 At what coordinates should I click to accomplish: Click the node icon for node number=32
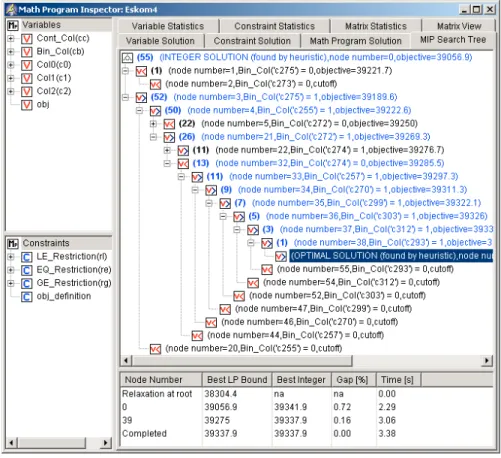pyautogui.click(x=183, y=164)
